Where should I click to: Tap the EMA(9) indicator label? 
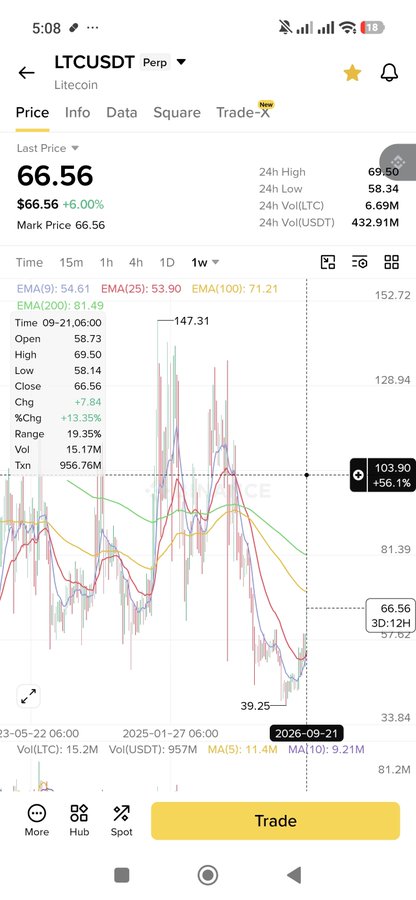[x=53, y=289]
